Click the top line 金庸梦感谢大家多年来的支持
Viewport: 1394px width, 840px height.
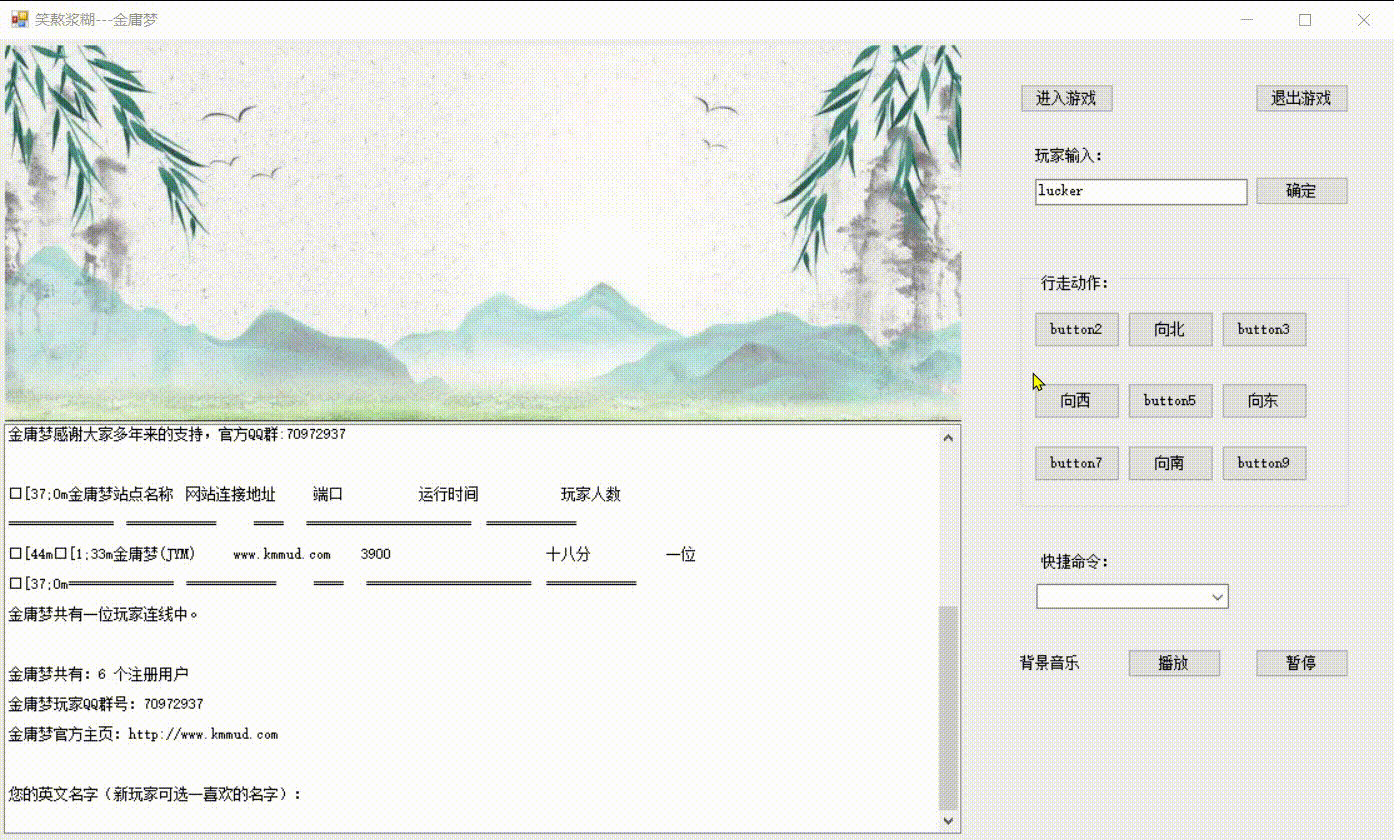[177, 435]
